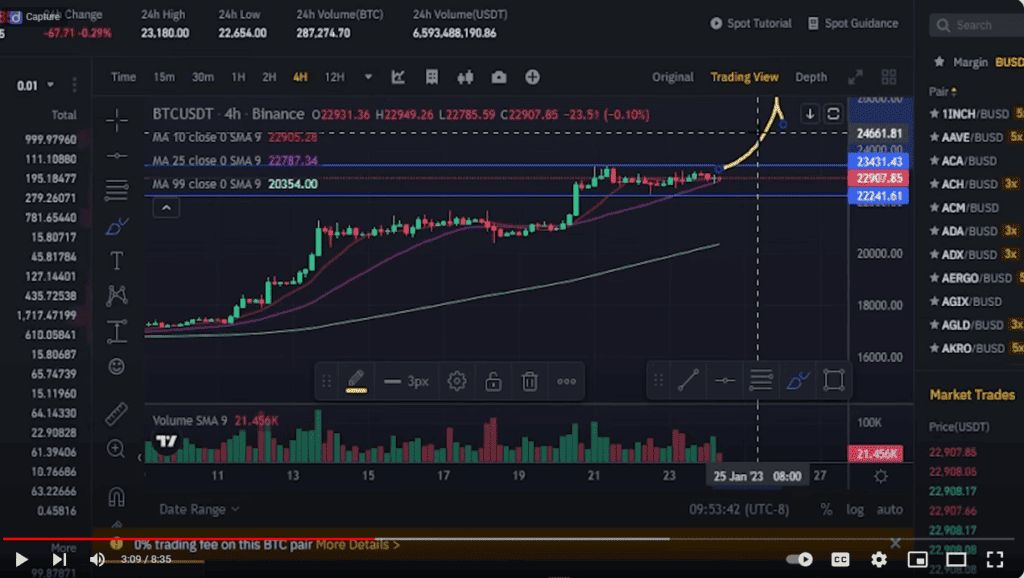Expand more time intervals dropdown arrow
The width and height of the screenshot is (1024, 578).
pyautogui.click(x=368, y=77)
